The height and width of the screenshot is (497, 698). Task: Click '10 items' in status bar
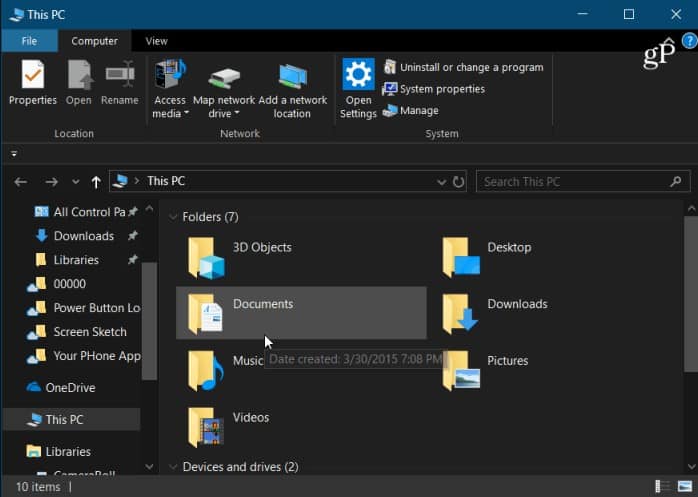pyautogui.click(x=38, y=487)
